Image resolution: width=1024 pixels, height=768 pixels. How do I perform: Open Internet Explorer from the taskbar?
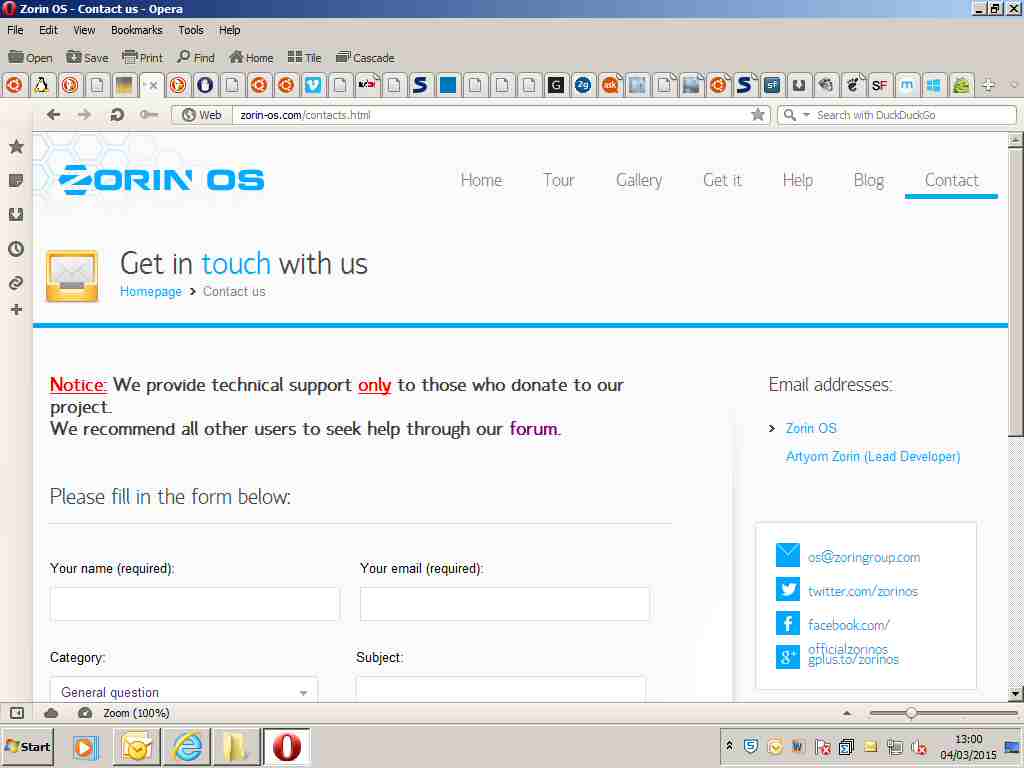187,747
